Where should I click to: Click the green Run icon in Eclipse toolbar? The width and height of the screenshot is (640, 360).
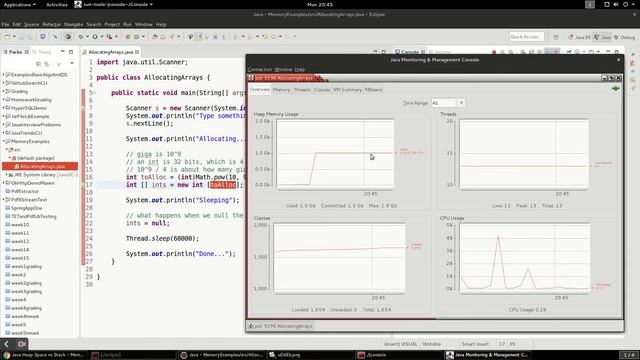95,37
